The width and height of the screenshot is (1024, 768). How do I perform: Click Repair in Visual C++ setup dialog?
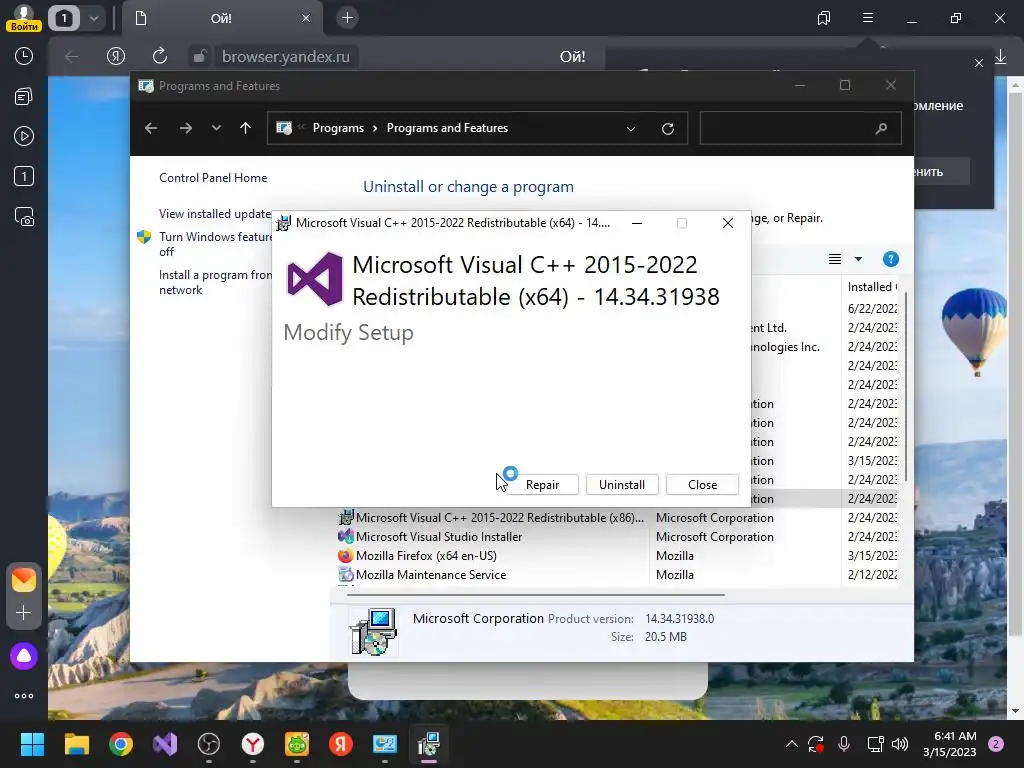pyautogui.click(x=542, y=485)
